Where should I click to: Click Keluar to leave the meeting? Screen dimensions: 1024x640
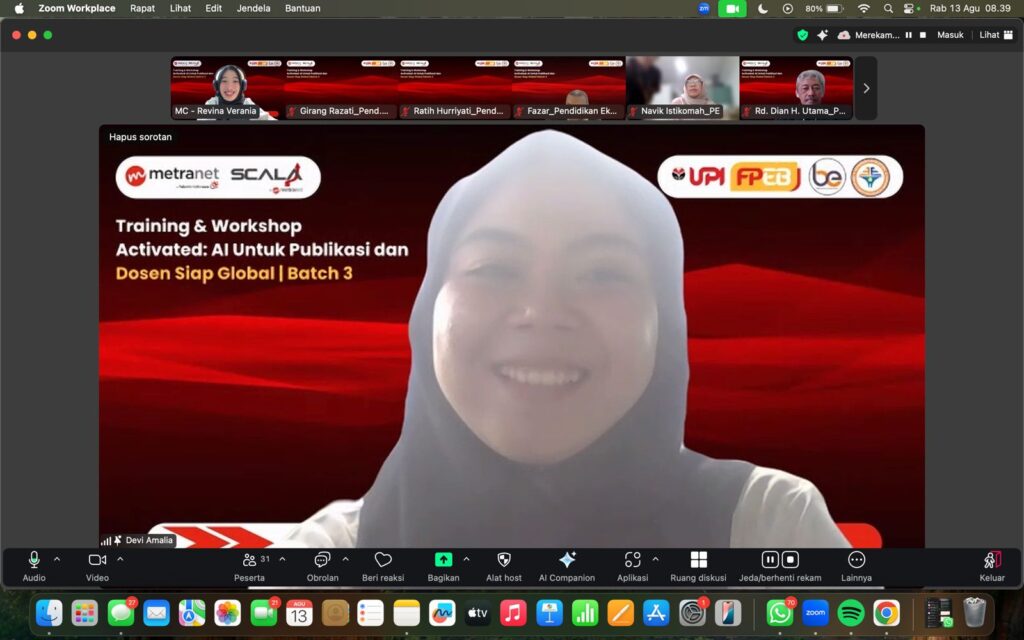(992, 567)
